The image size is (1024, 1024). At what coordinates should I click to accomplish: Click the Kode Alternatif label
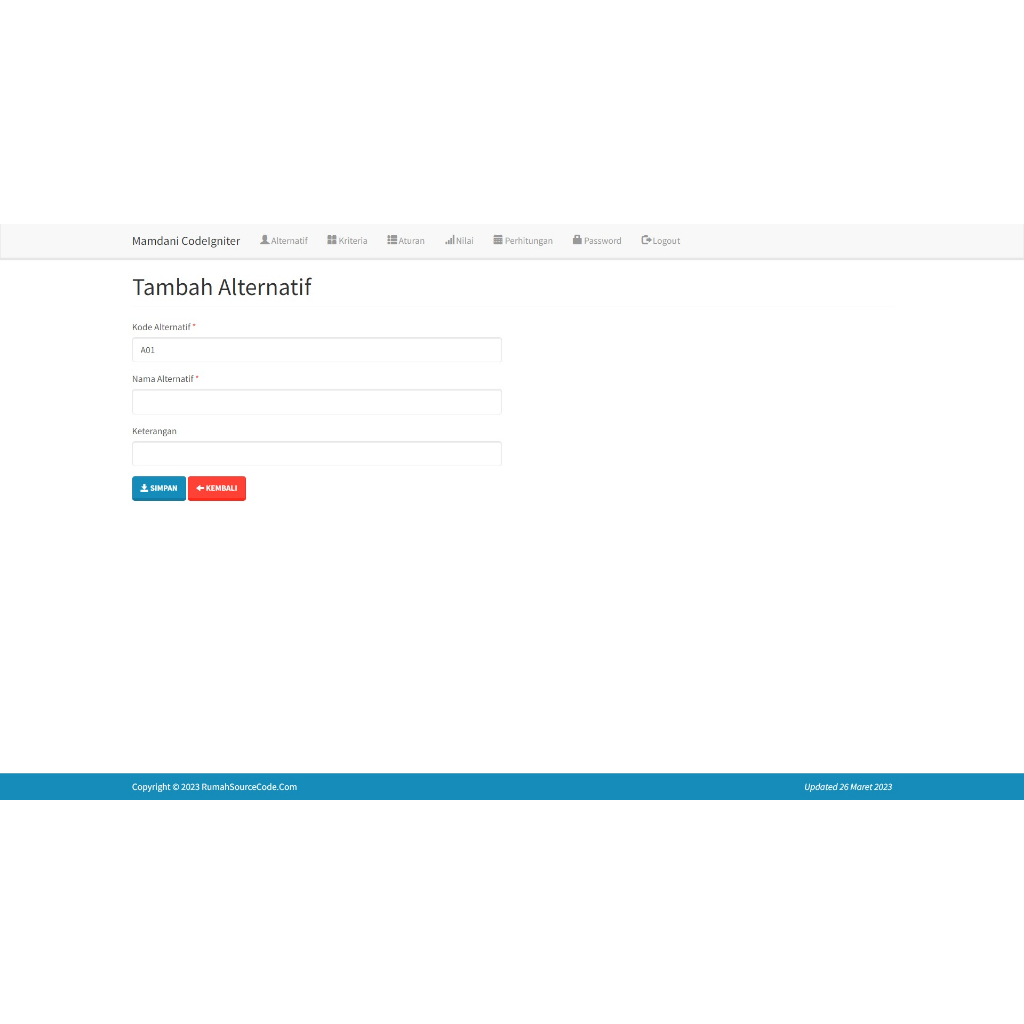[x=161, y=327]
